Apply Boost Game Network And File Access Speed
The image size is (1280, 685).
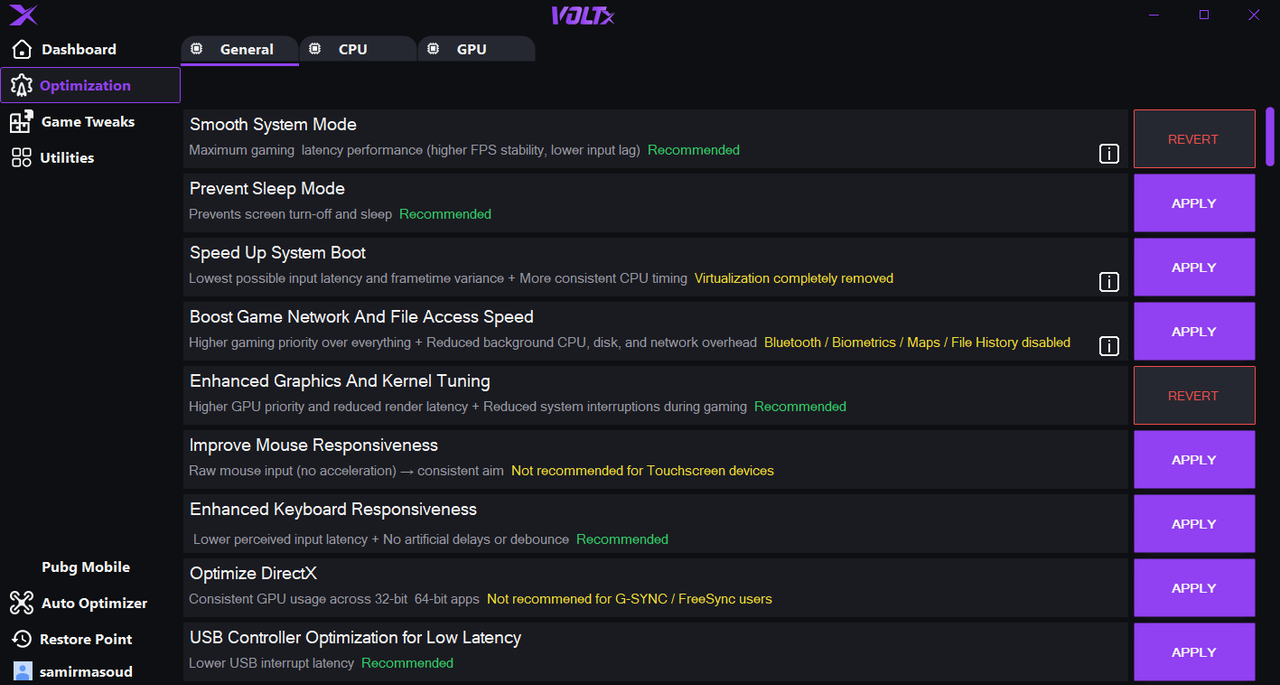1194,331
